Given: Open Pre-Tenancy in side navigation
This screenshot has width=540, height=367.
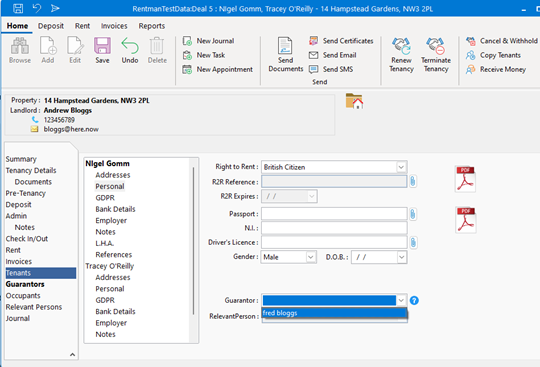Looking at the screenshot, I should tap(25, 193).
